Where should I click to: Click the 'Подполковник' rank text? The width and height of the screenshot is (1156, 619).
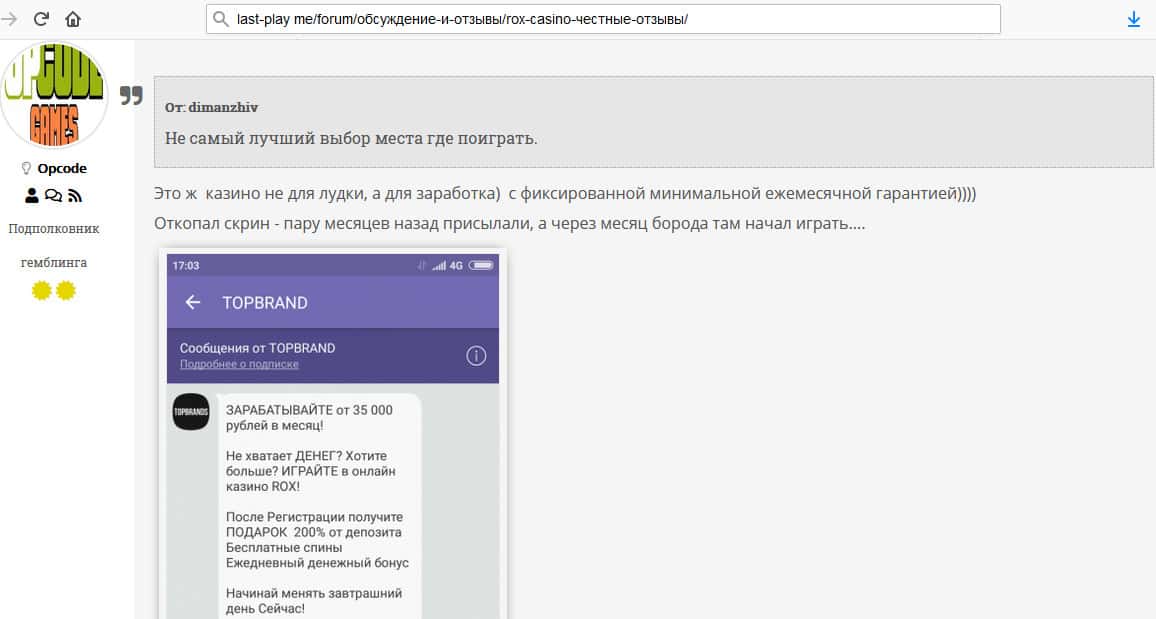[x=54, y=228]
